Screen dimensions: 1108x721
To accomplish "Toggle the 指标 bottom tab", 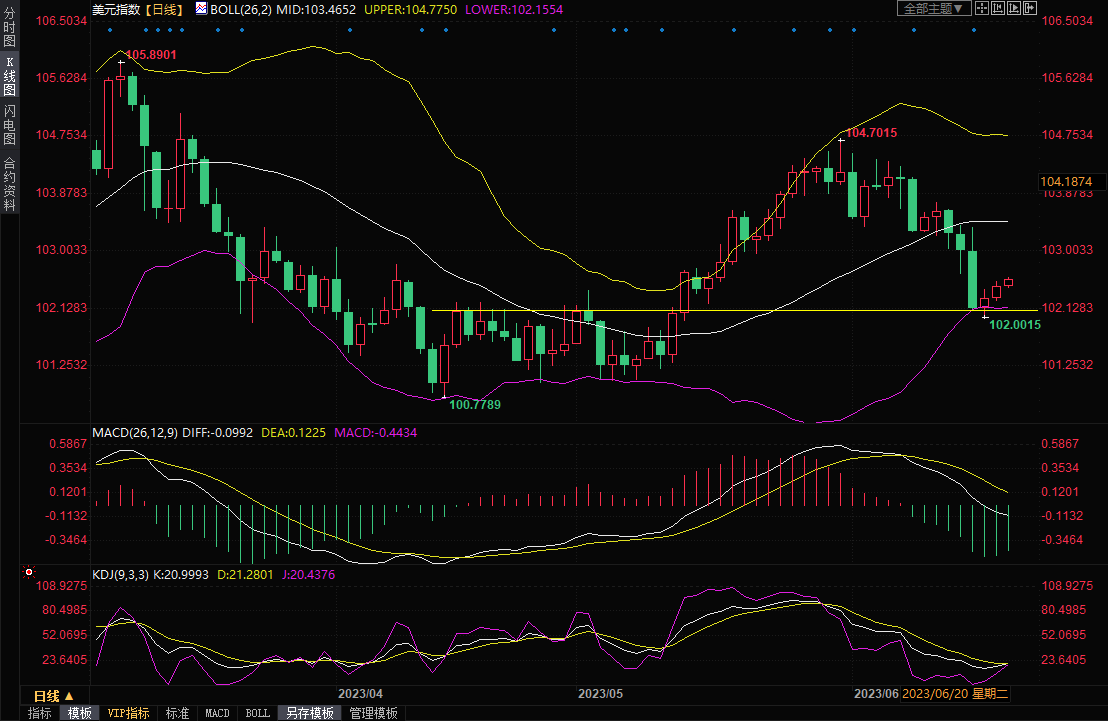I will [x=40, y=713].
